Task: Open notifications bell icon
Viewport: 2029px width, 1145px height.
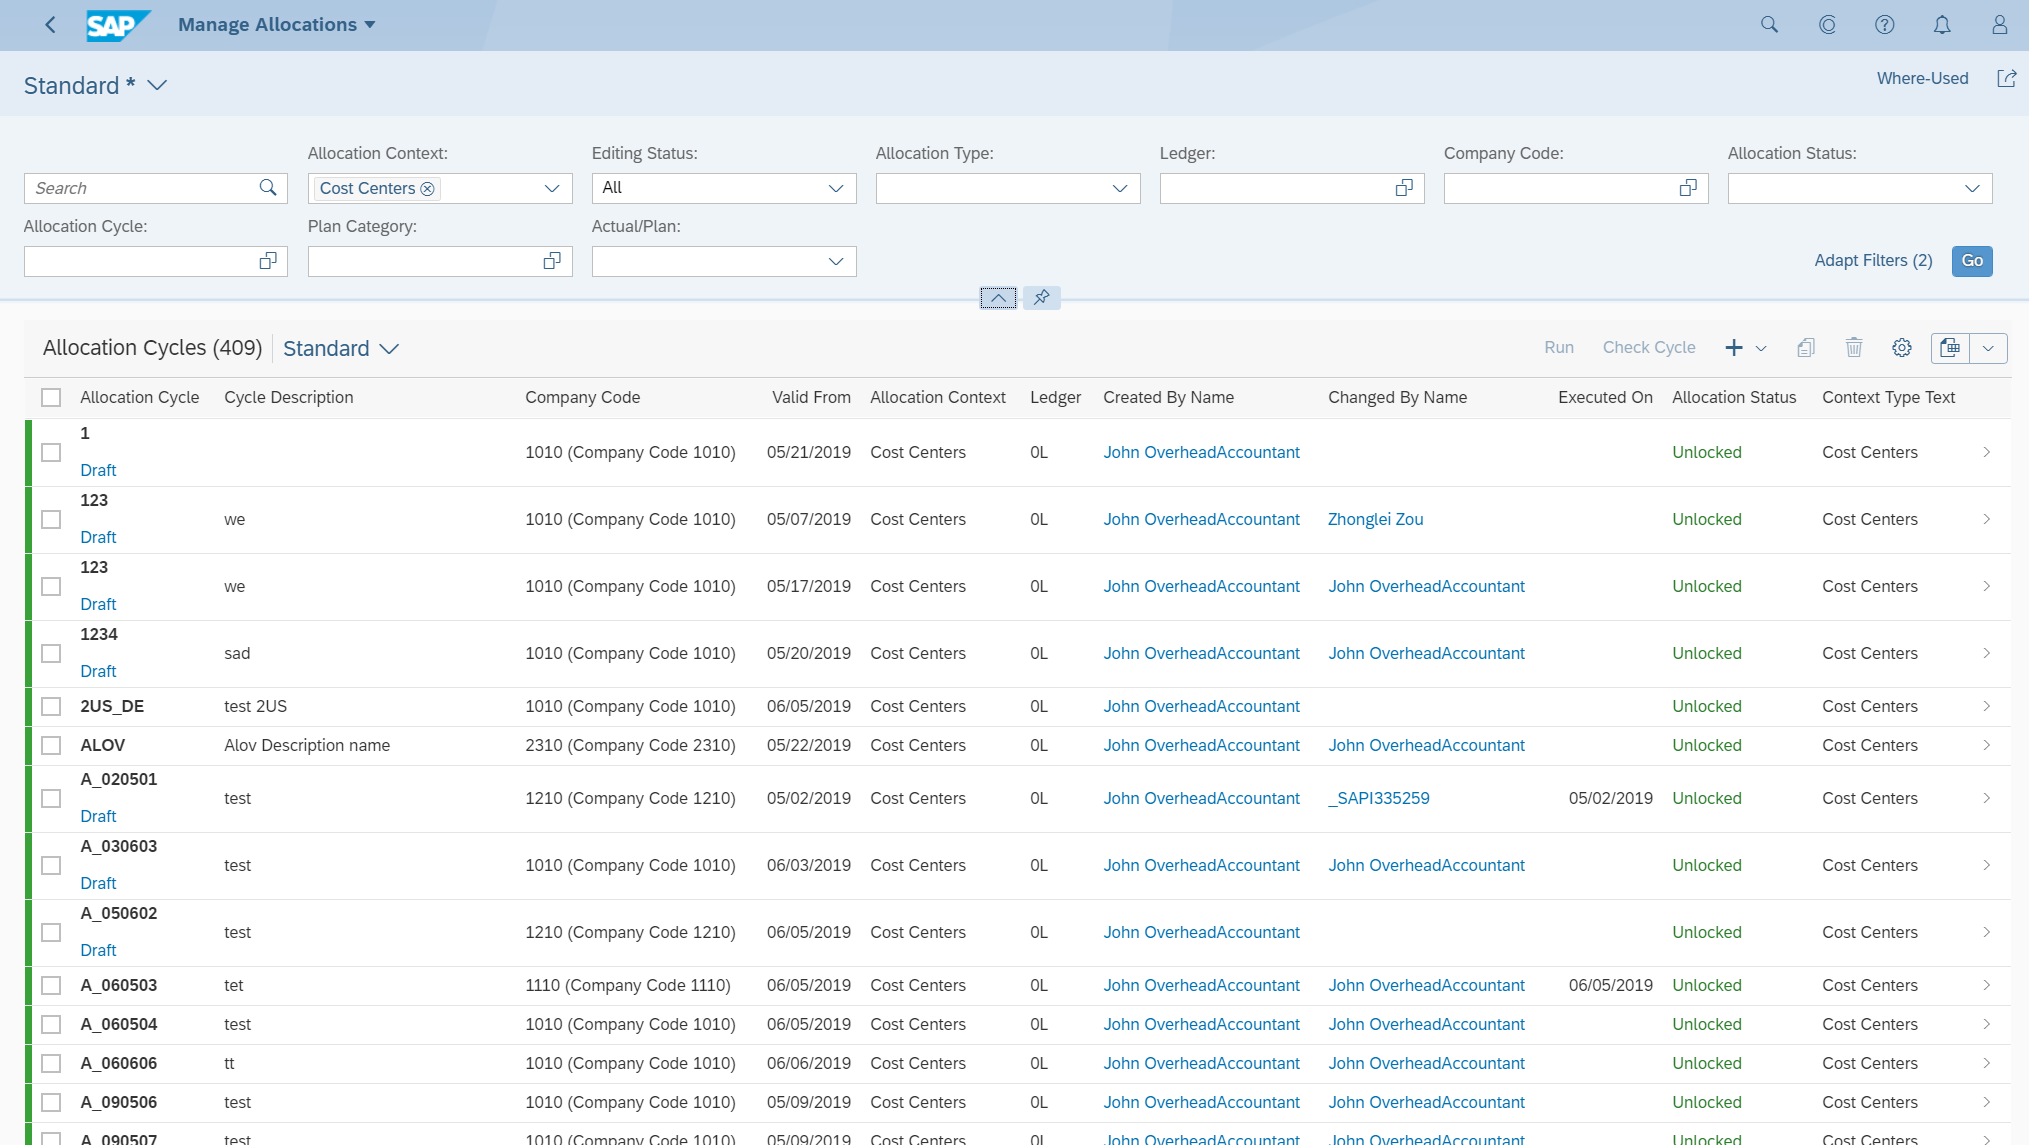Action: 1941,25
